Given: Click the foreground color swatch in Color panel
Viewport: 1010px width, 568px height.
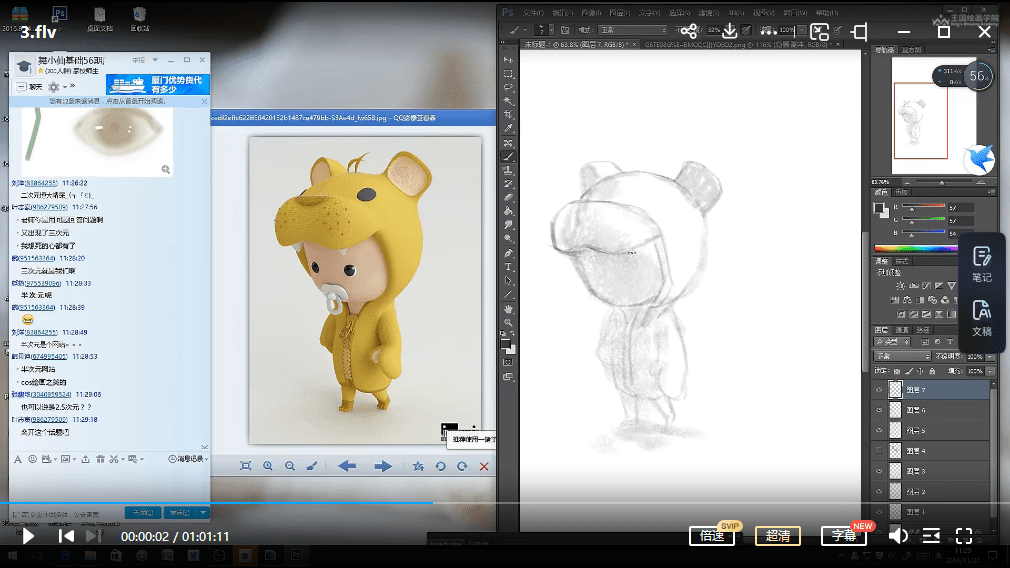Looking at the screenshot, I should pyautogui.click(x=878, y=207).
